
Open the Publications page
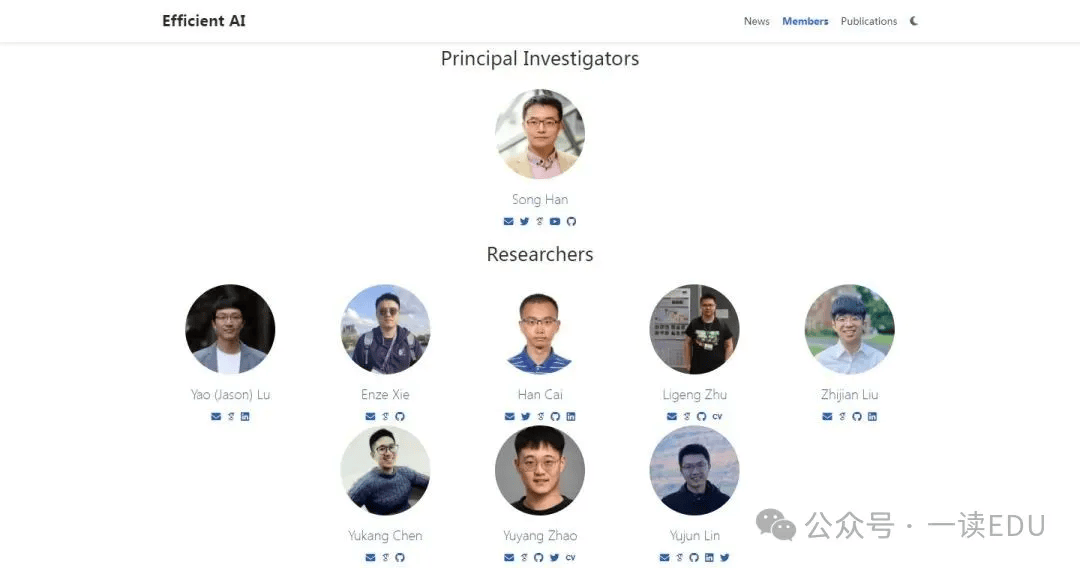pos(869,21)
